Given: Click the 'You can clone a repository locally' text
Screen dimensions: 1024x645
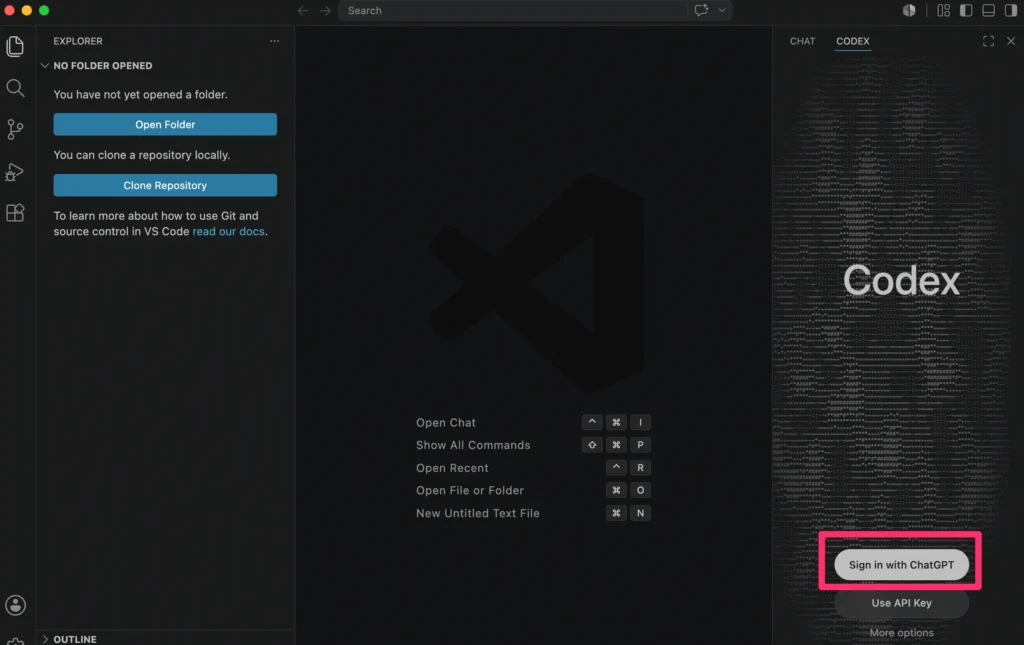Looking at the screenshot, I should (x=142, y=155).
